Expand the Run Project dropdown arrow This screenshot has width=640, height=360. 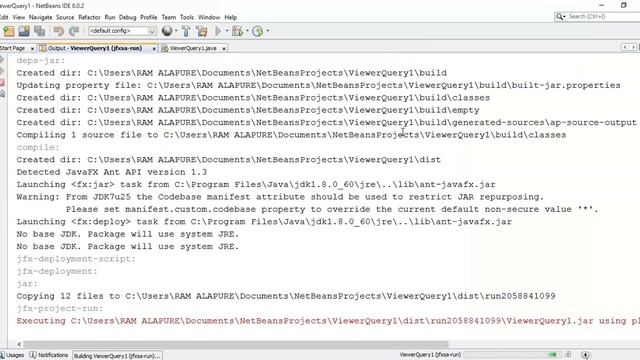click(x=227, y=31)
